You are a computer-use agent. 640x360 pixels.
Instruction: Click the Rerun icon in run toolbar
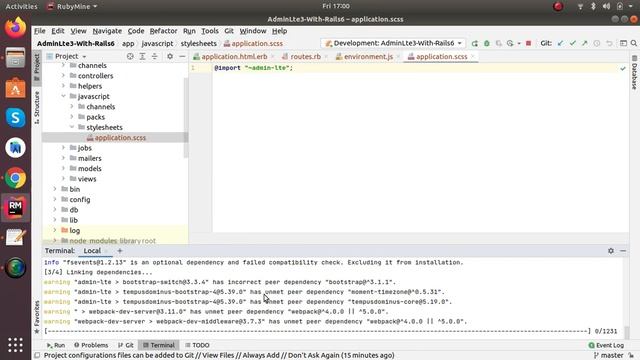click(x=474, y=43)
